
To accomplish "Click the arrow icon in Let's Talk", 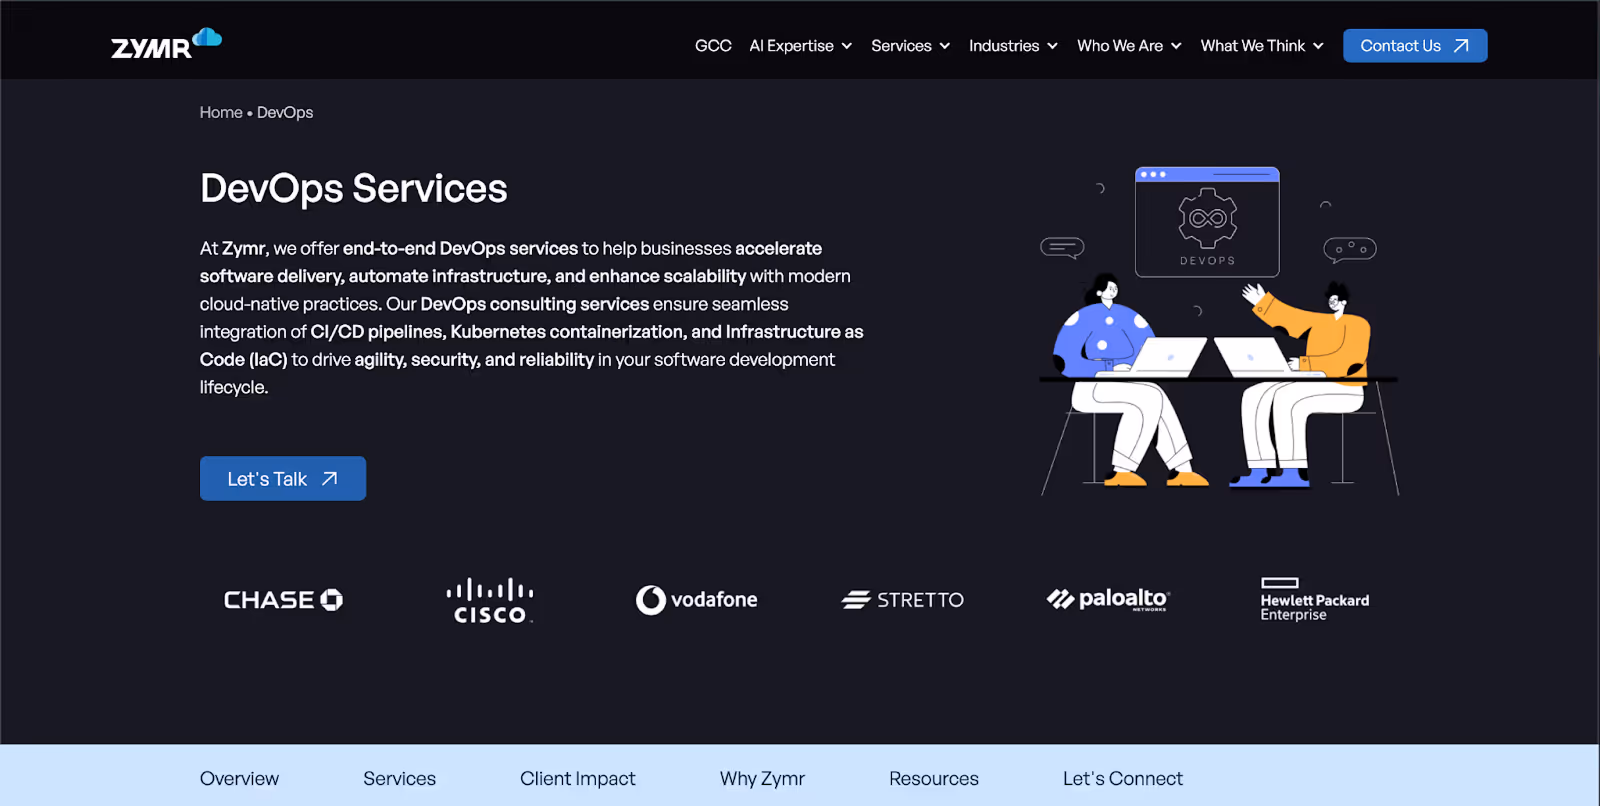I will click(x=329, y=479).
